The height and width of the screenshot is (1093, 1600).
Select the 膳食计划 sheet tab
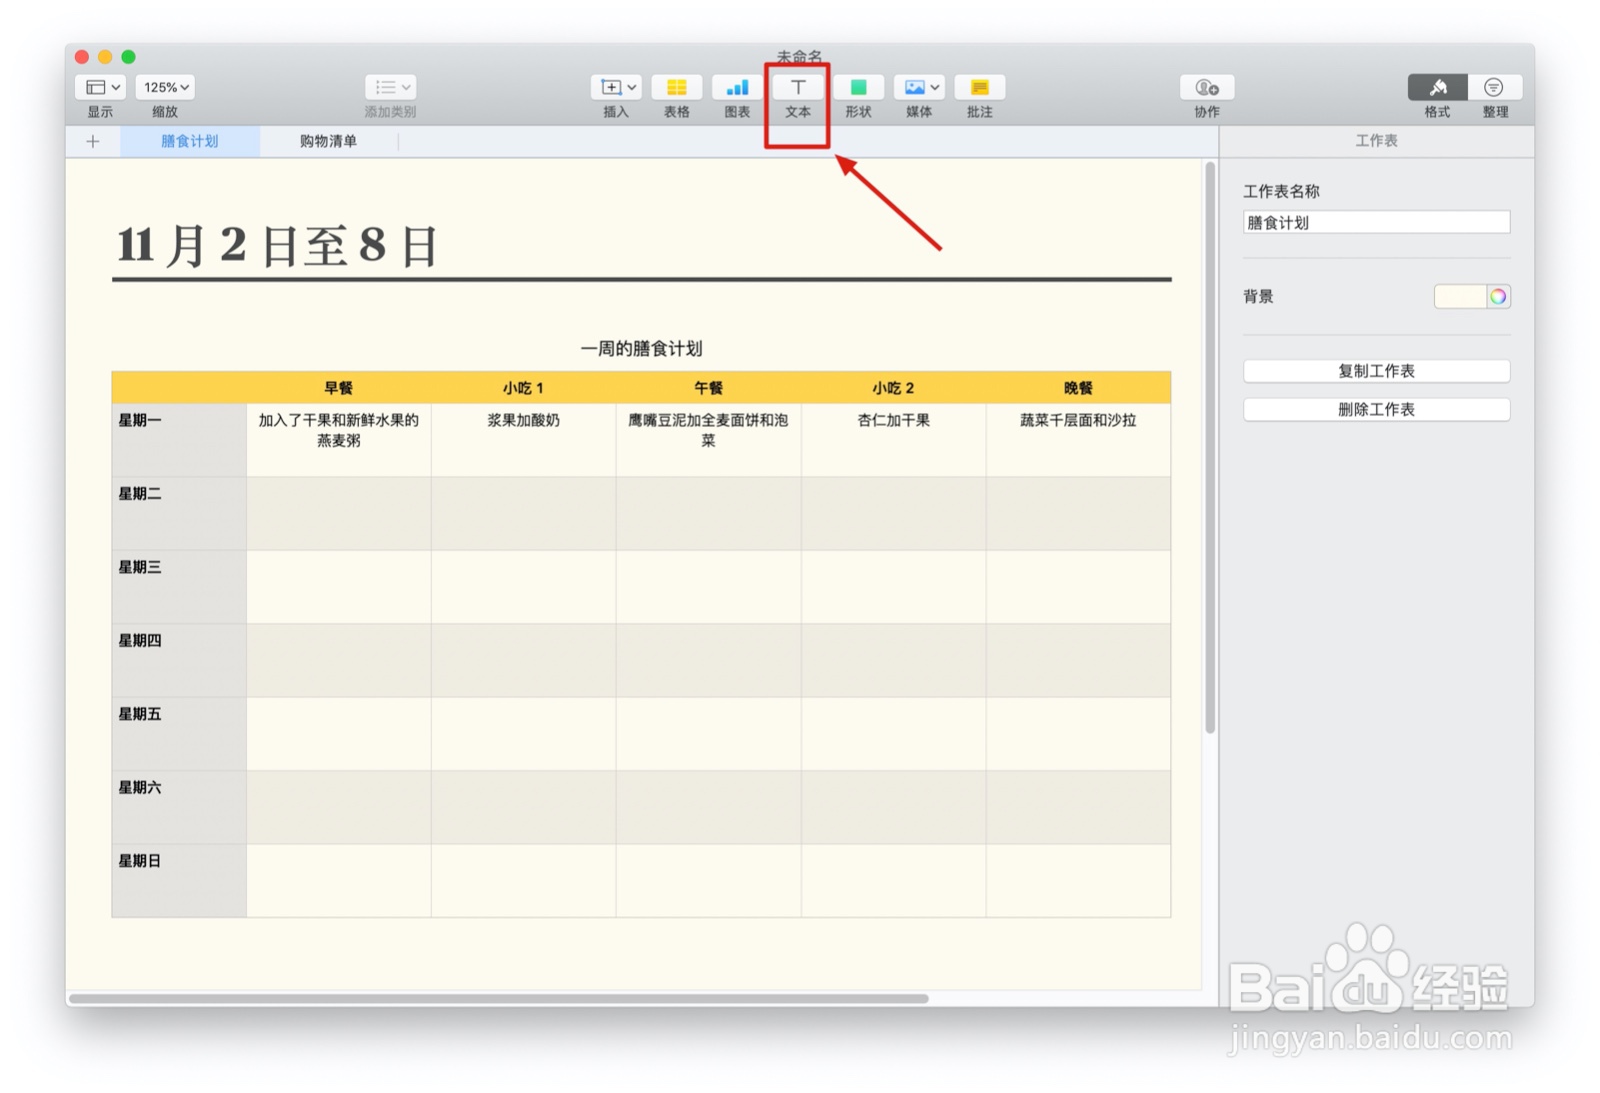190,141
